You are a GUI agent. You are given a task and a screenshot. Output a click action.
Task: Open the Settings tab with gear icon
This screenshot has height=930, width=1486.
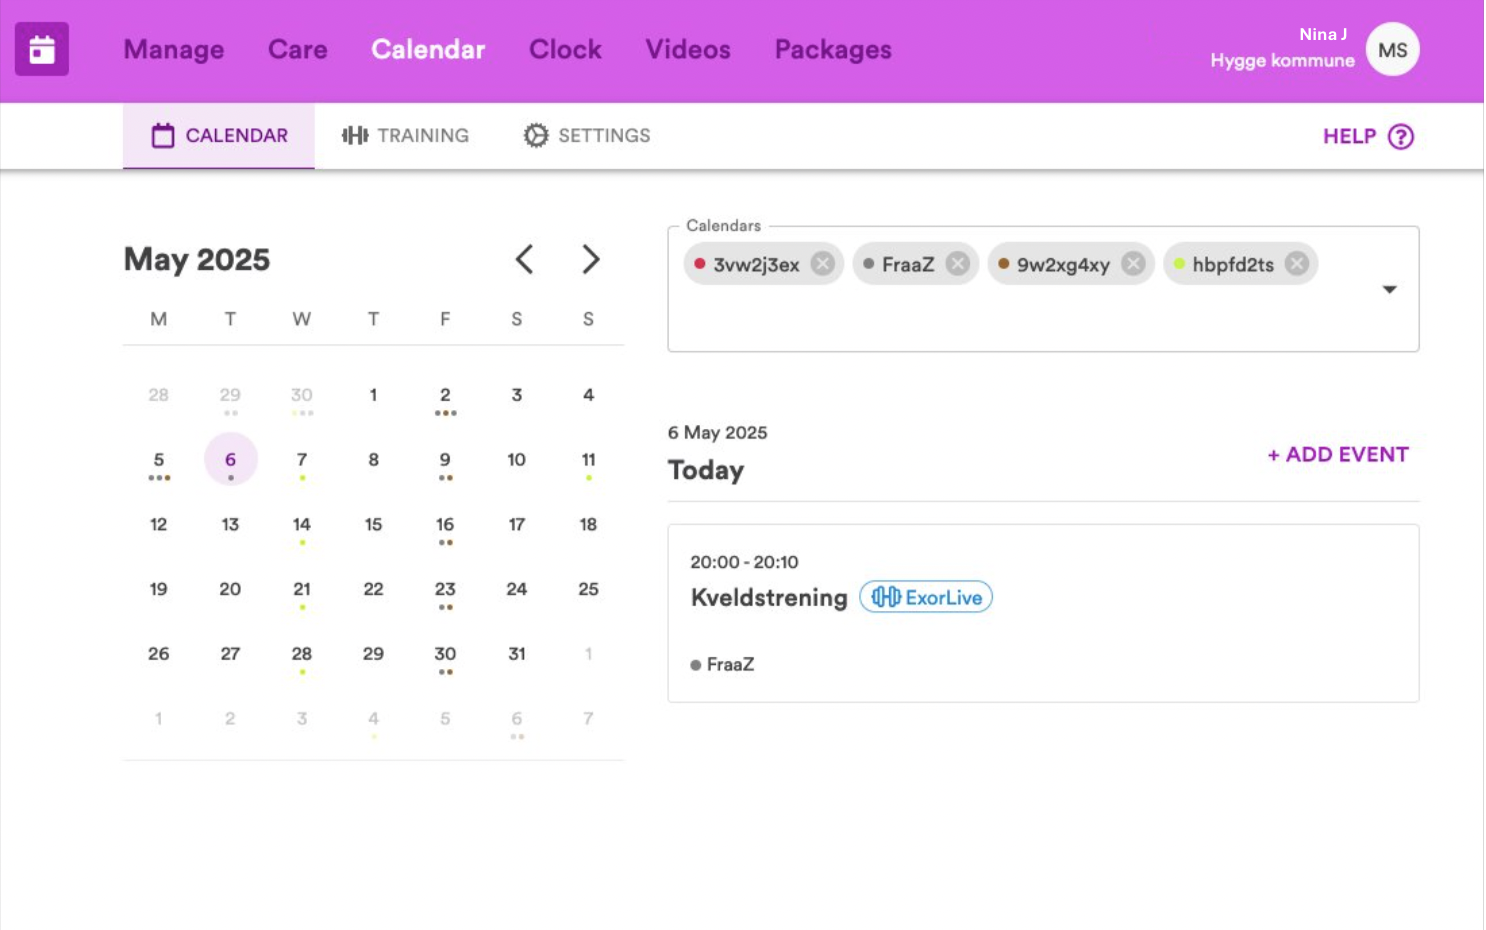pos(587,135)
